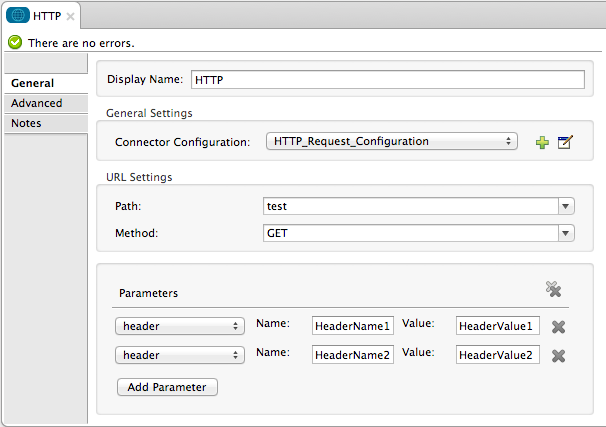The image size is (606, 427).
Task: Open the second header type dropdown
Action: pyautogui.click(x=180, y=355)
